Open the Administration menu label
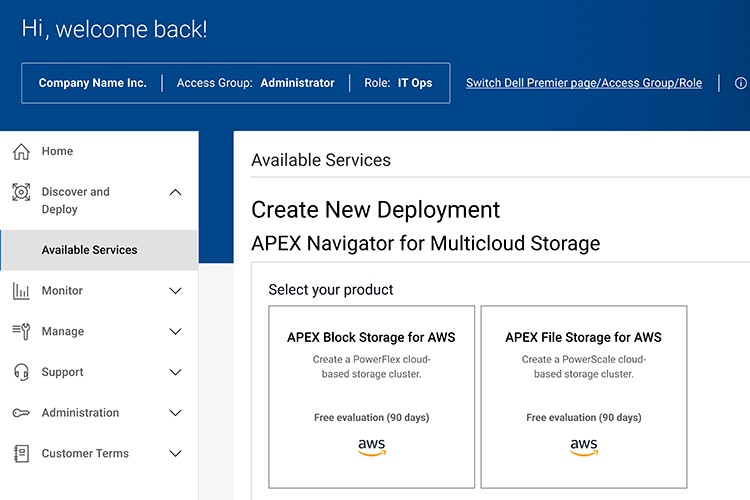The height and width of the screenshot is (500, 750). tap(80, 412)
